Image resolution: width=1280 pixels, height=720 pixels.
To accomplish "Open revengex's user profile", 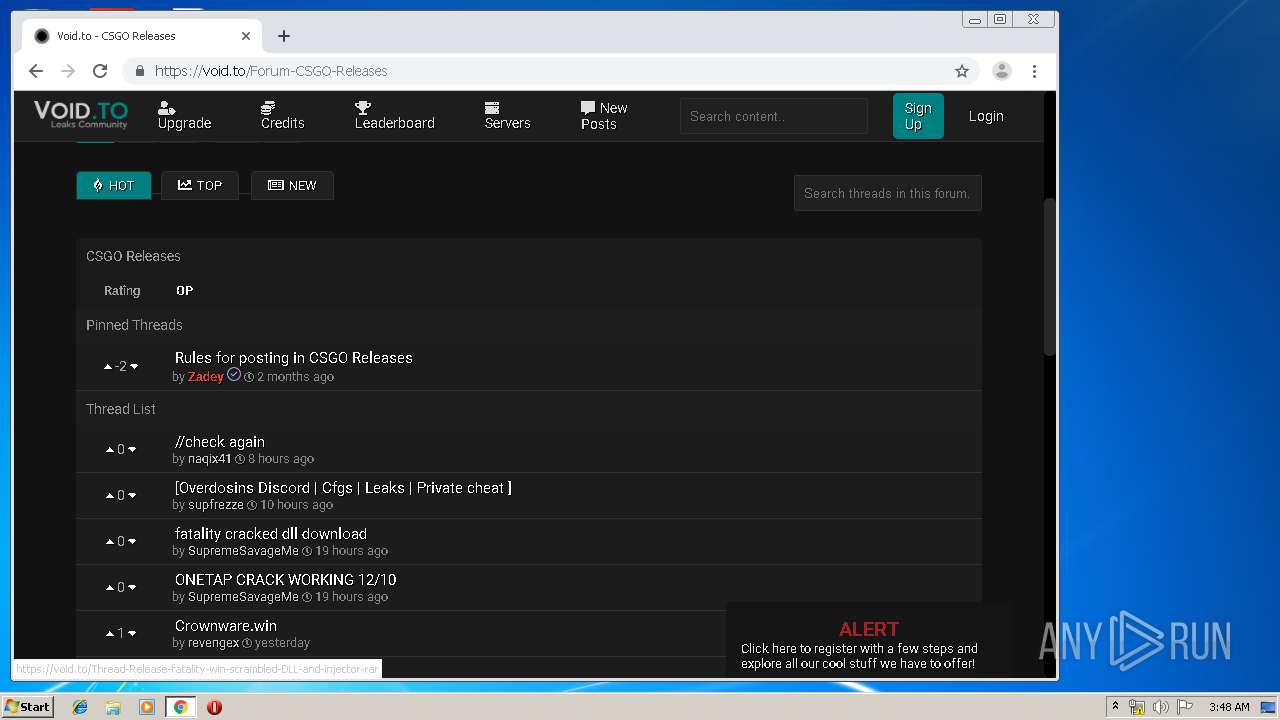I will [x=215, y=643].
